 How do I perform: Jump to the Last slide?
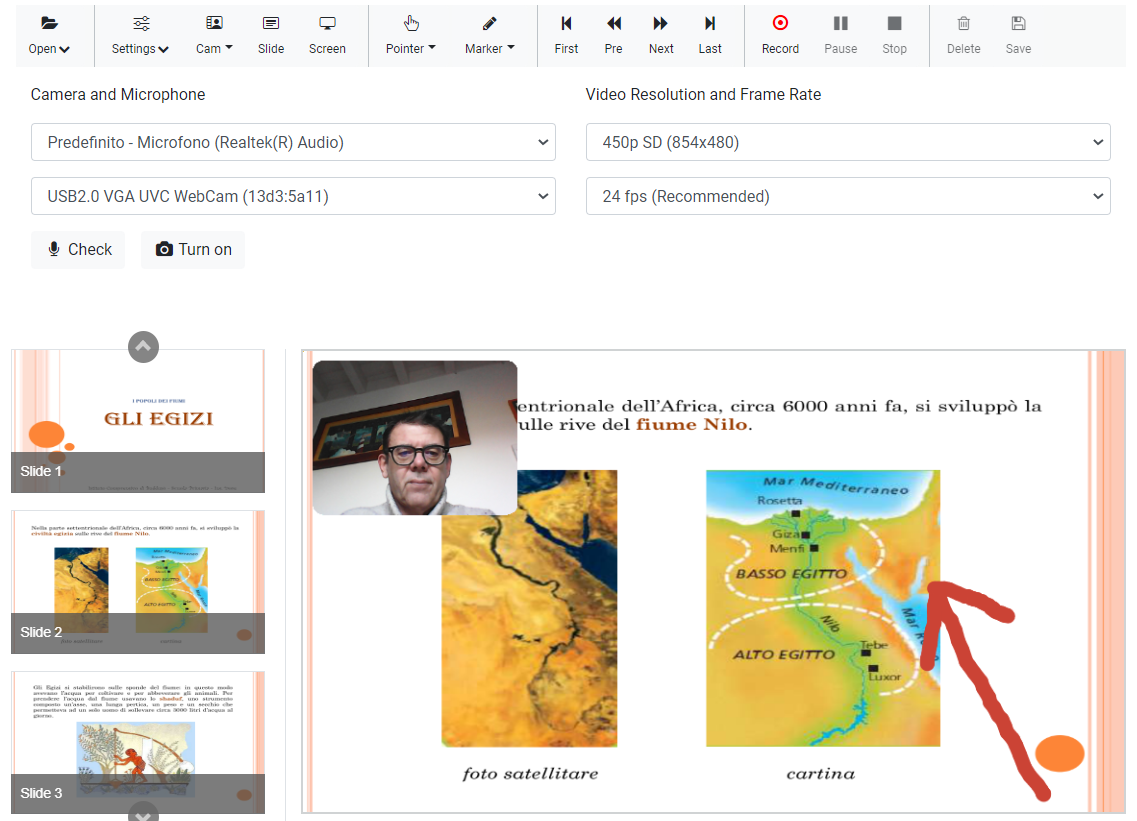click(710, 36)
